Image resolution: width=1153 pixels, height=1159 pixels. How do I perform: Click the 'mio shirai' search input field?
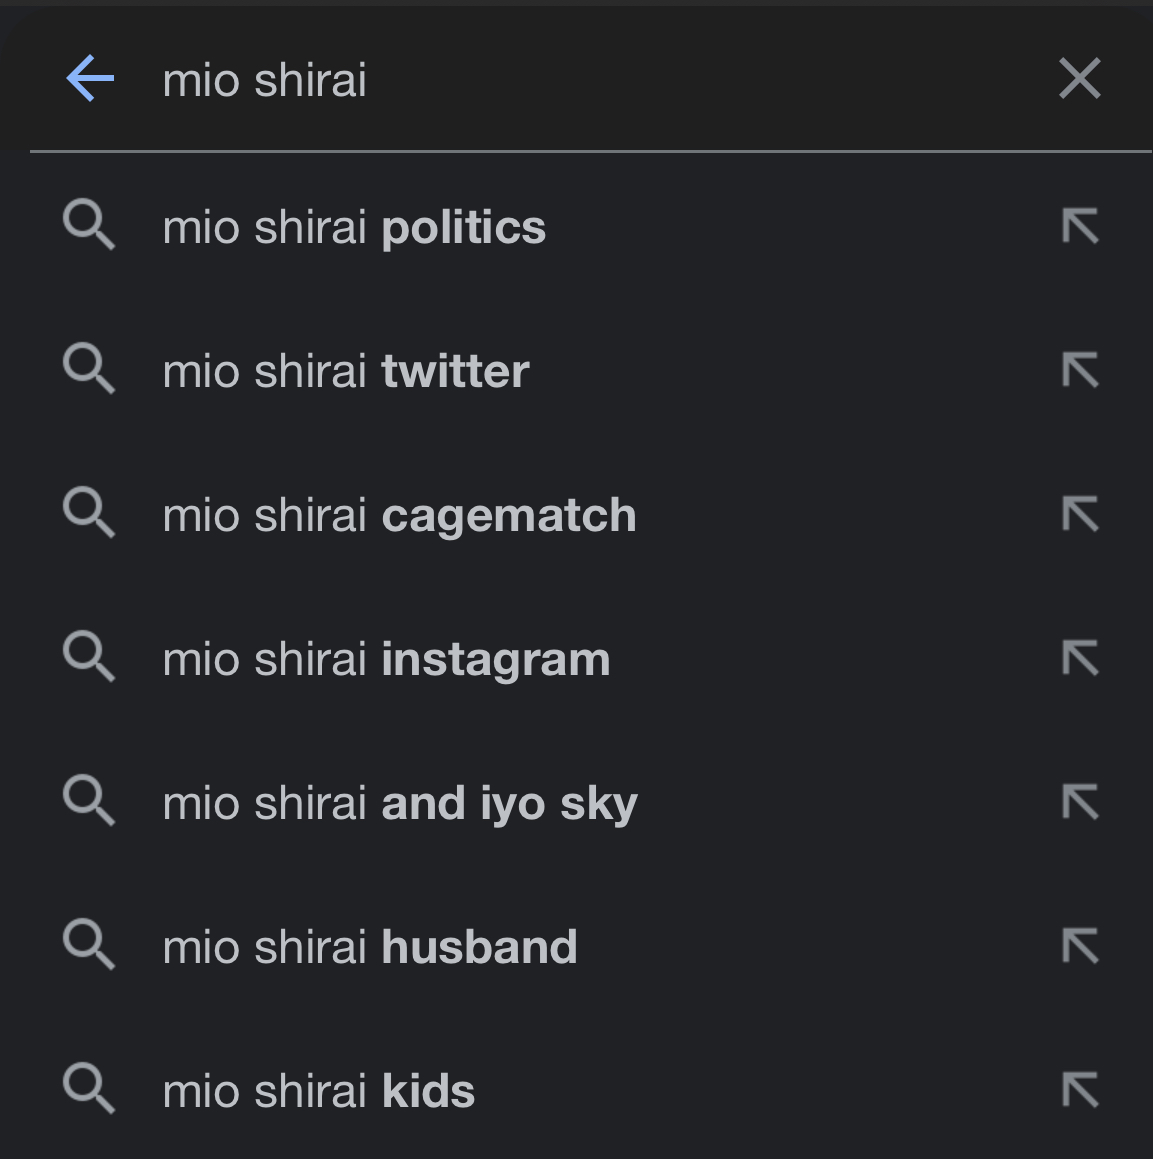click(x=591, y=79)
